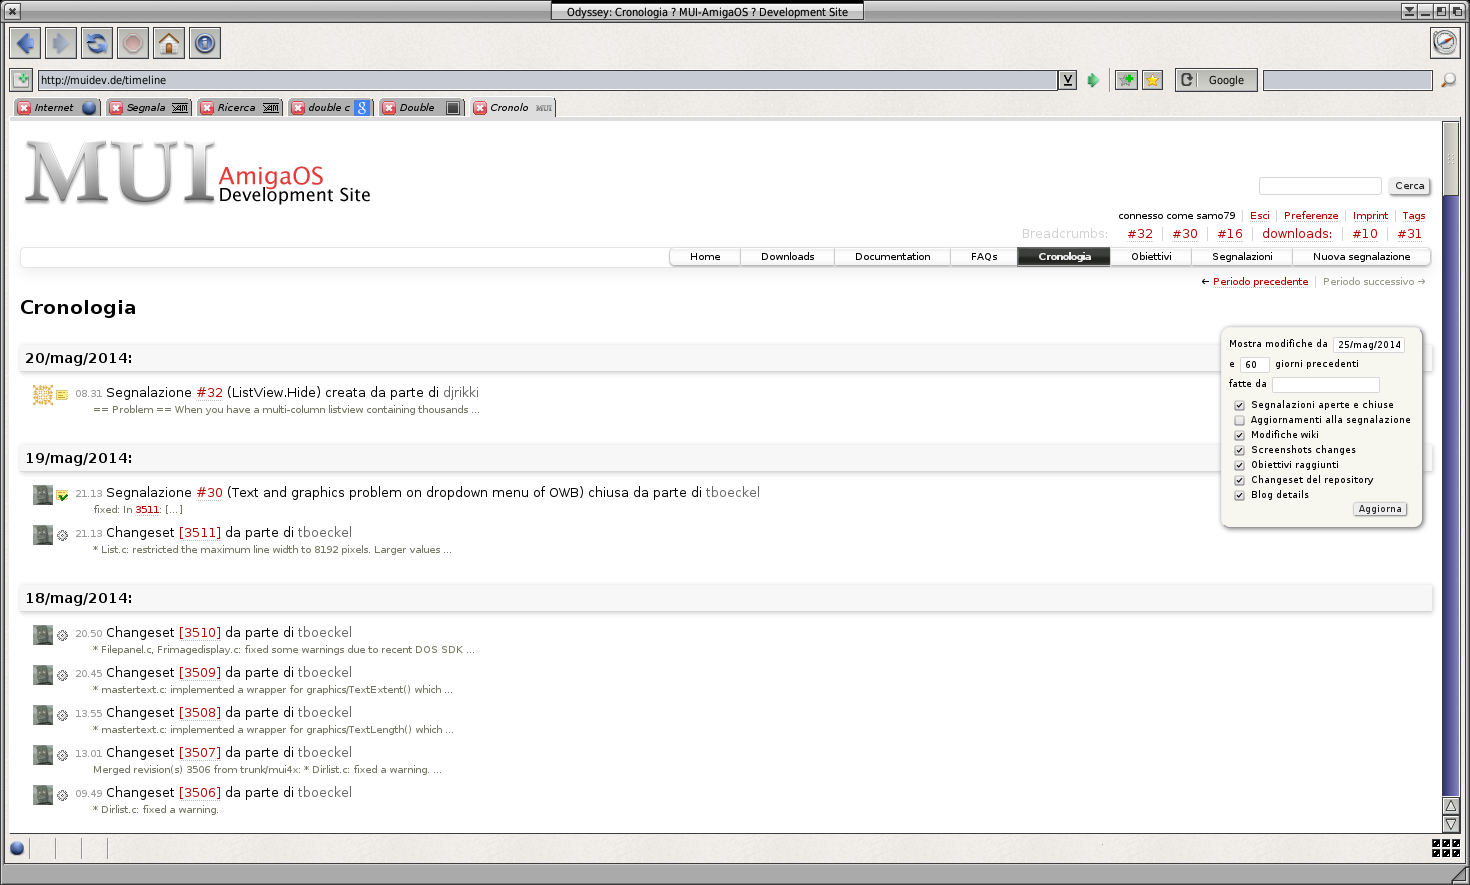
Task: Open 'Nuova segnalazione' navigation item
Action: (1361, 257)
